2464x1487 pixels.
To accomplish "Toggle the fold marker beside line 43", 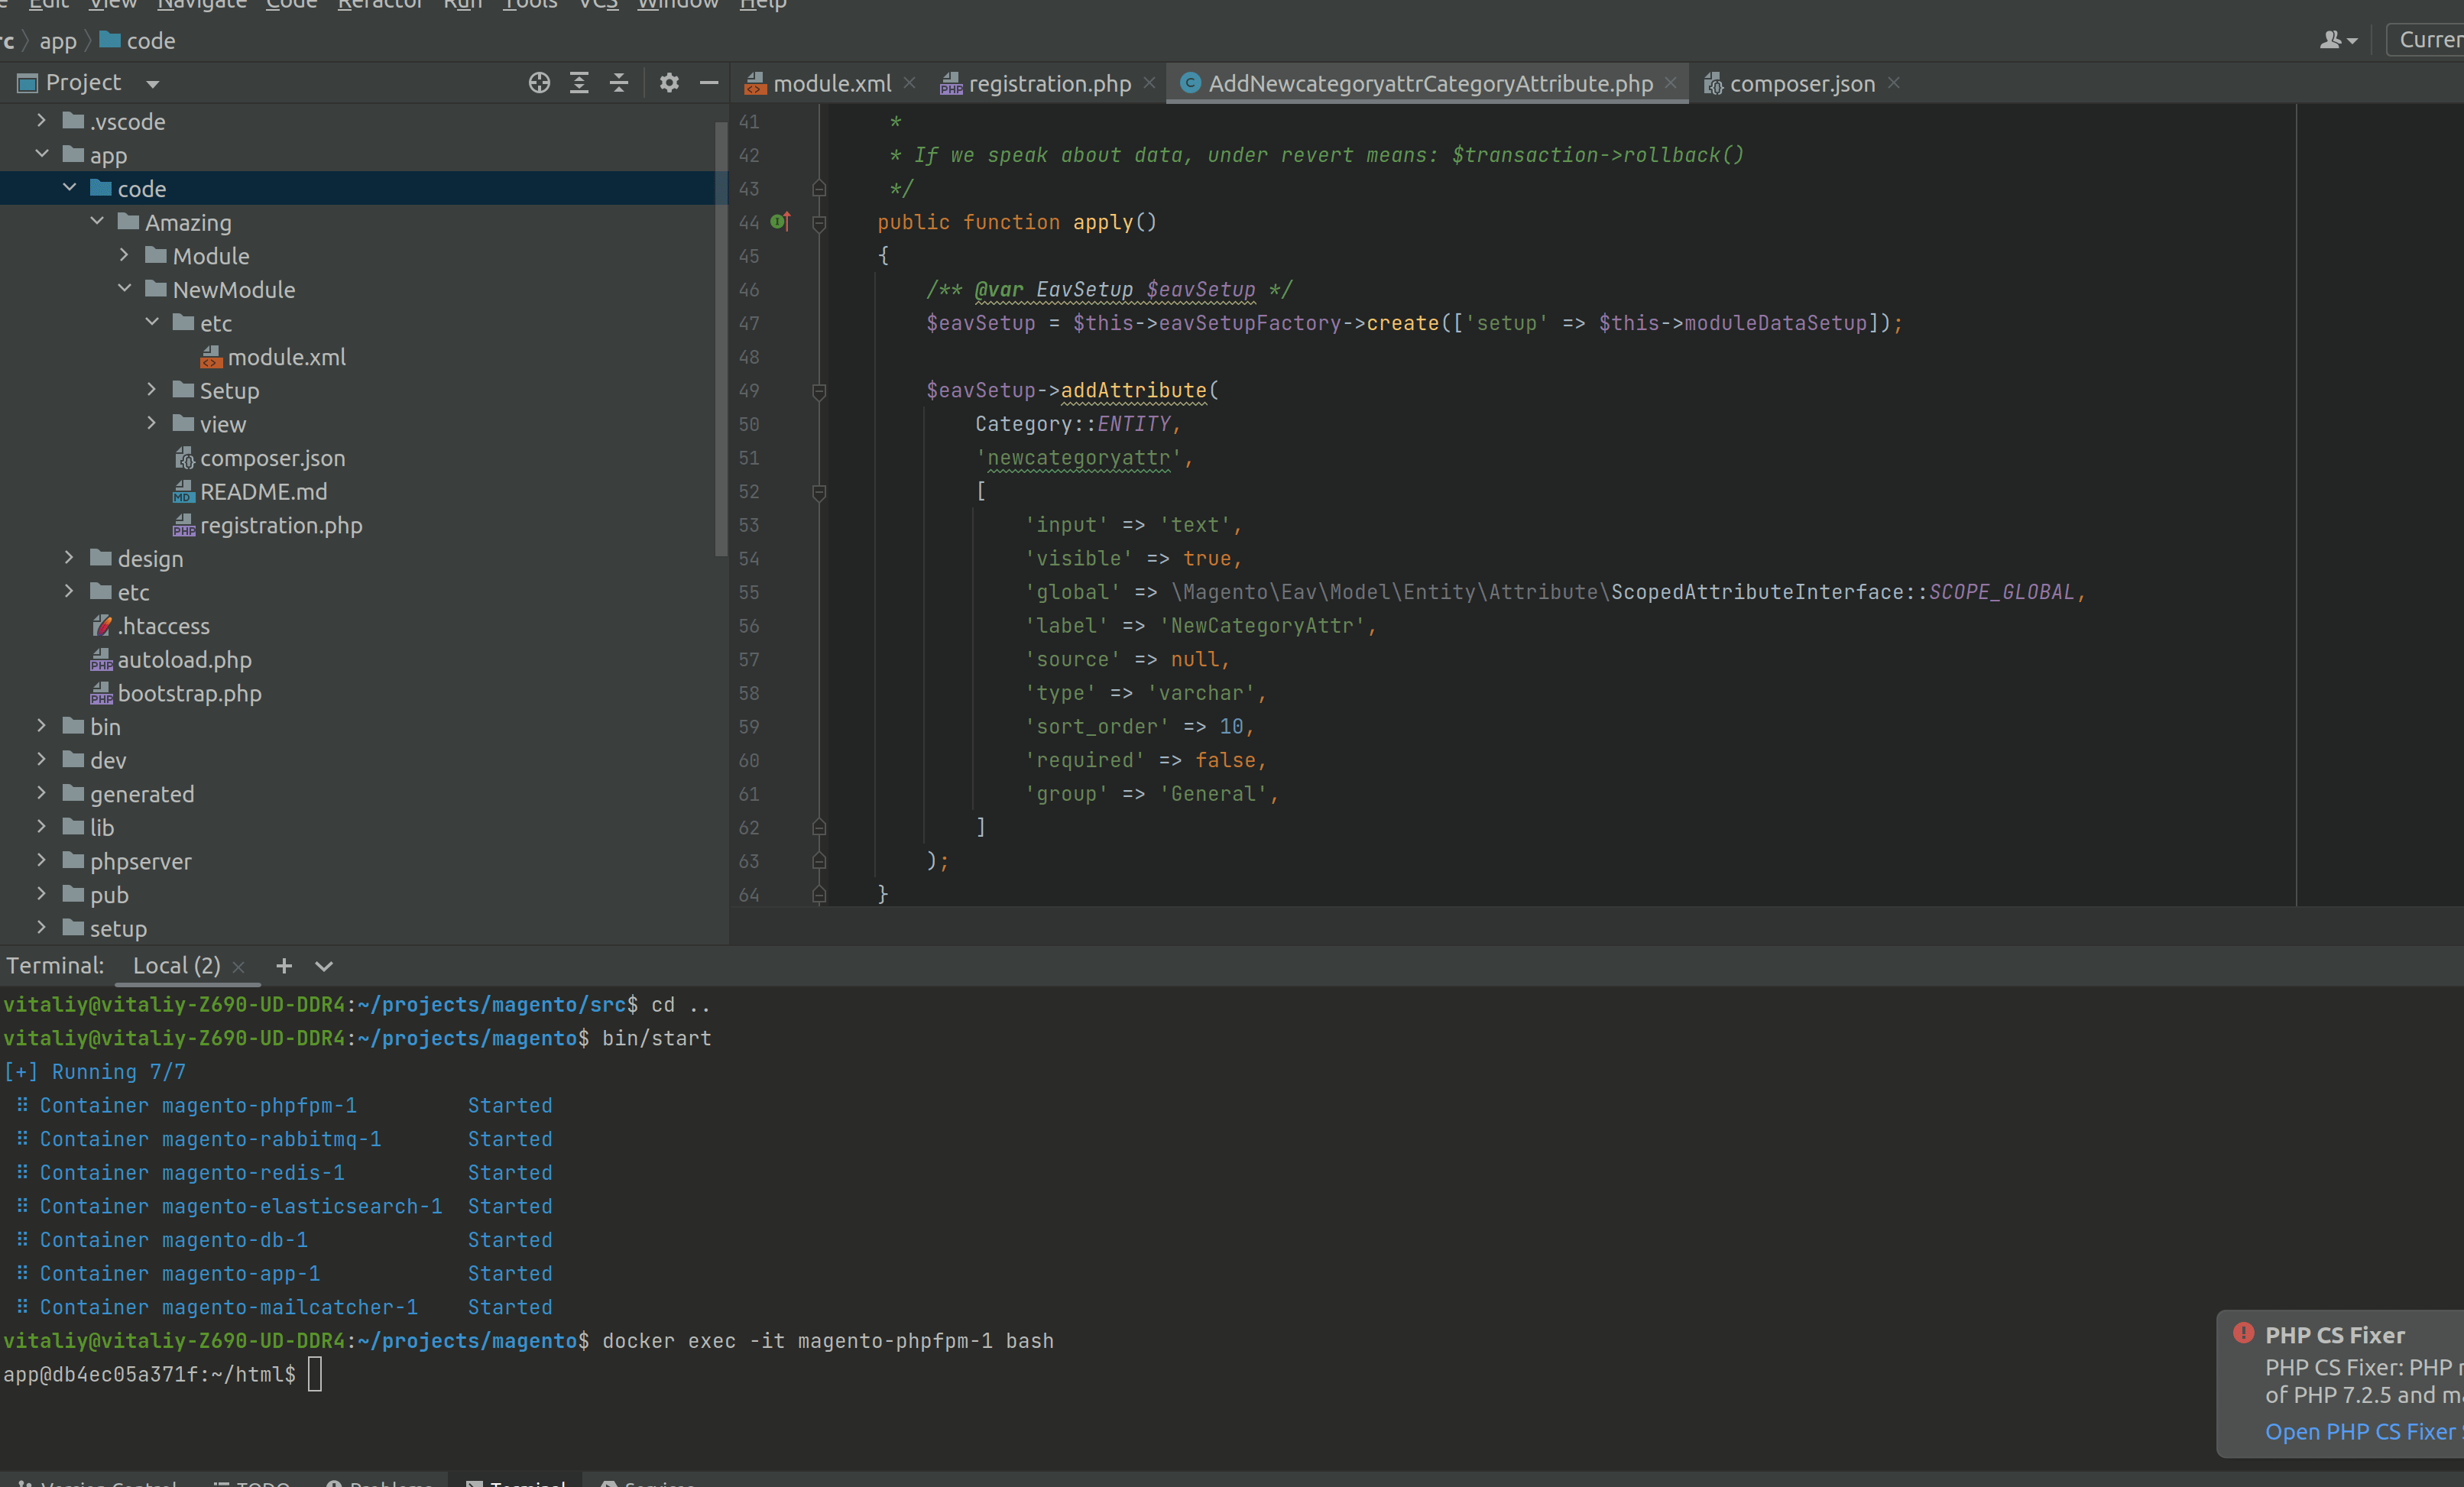I will [819, 189].
